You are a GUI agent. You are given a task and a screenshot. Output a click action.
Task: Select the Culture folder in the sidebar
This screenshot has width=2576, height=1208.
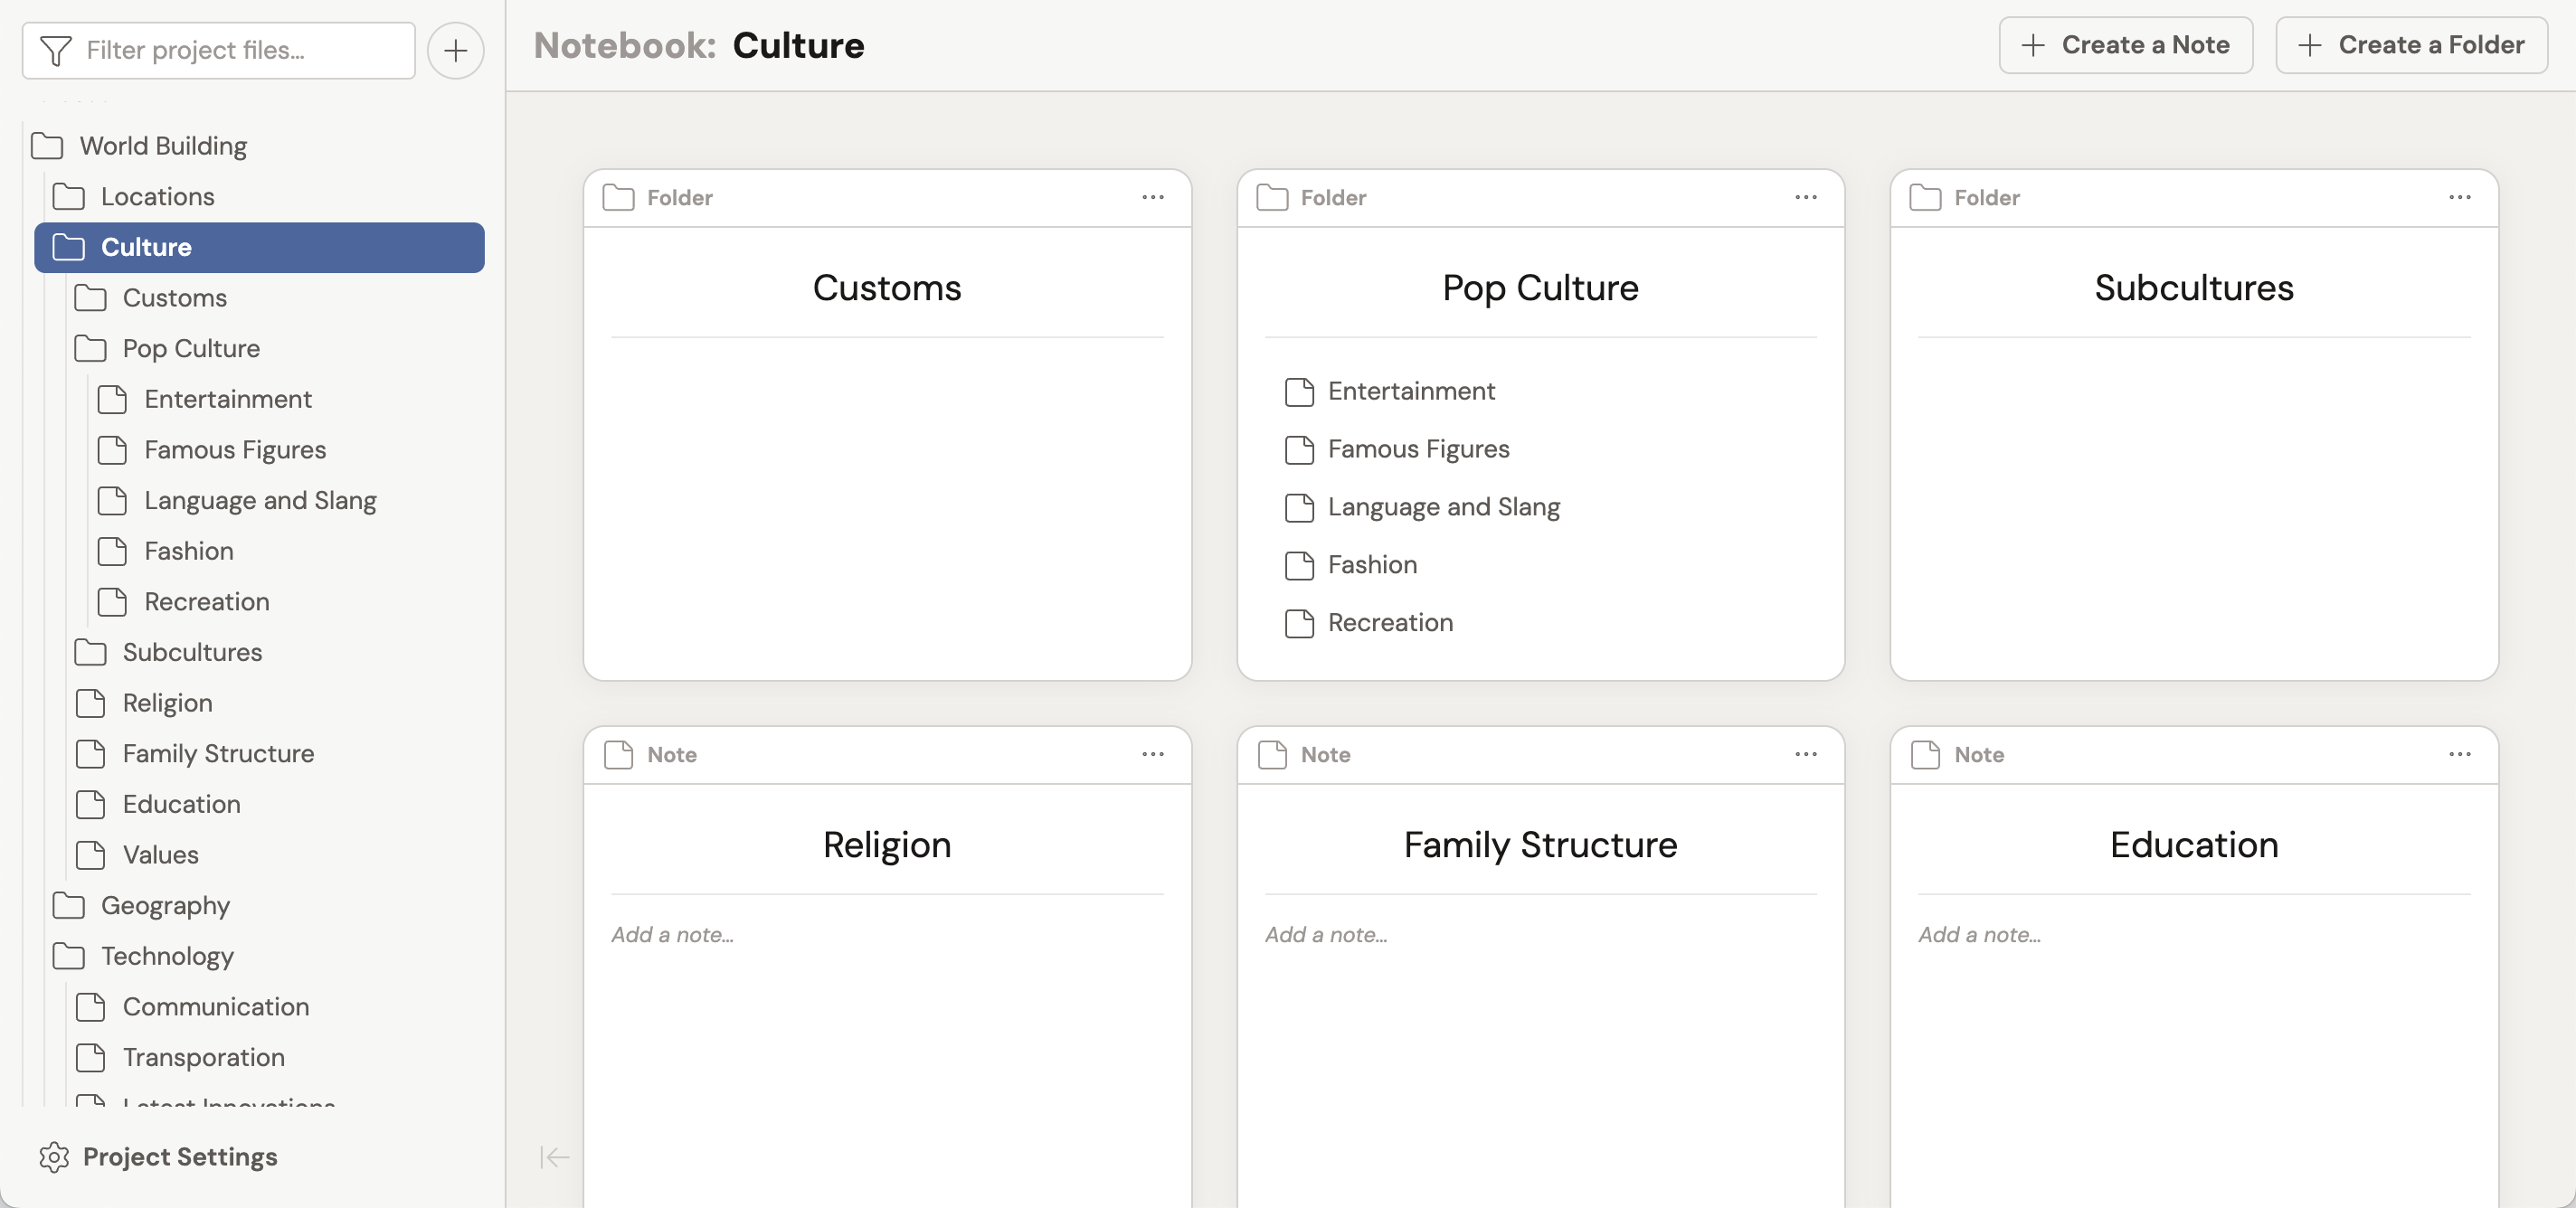coord(259,247)
